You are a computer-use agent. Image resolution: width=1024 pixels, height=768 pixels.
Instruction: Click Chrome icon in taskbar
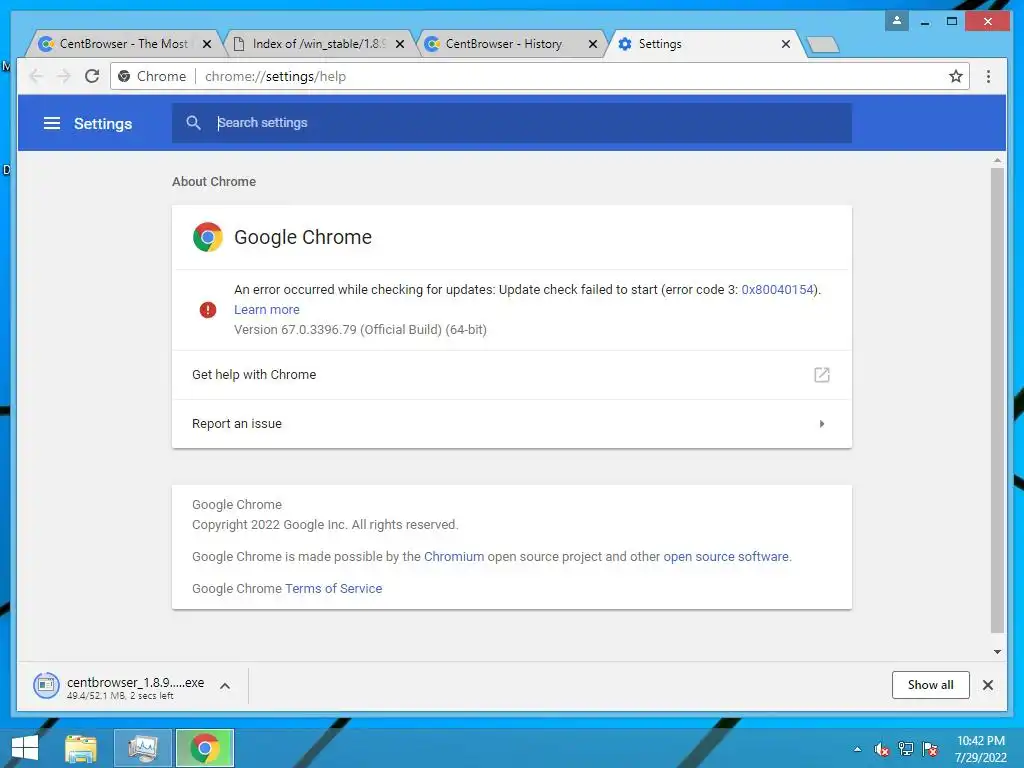coord(205,748)
